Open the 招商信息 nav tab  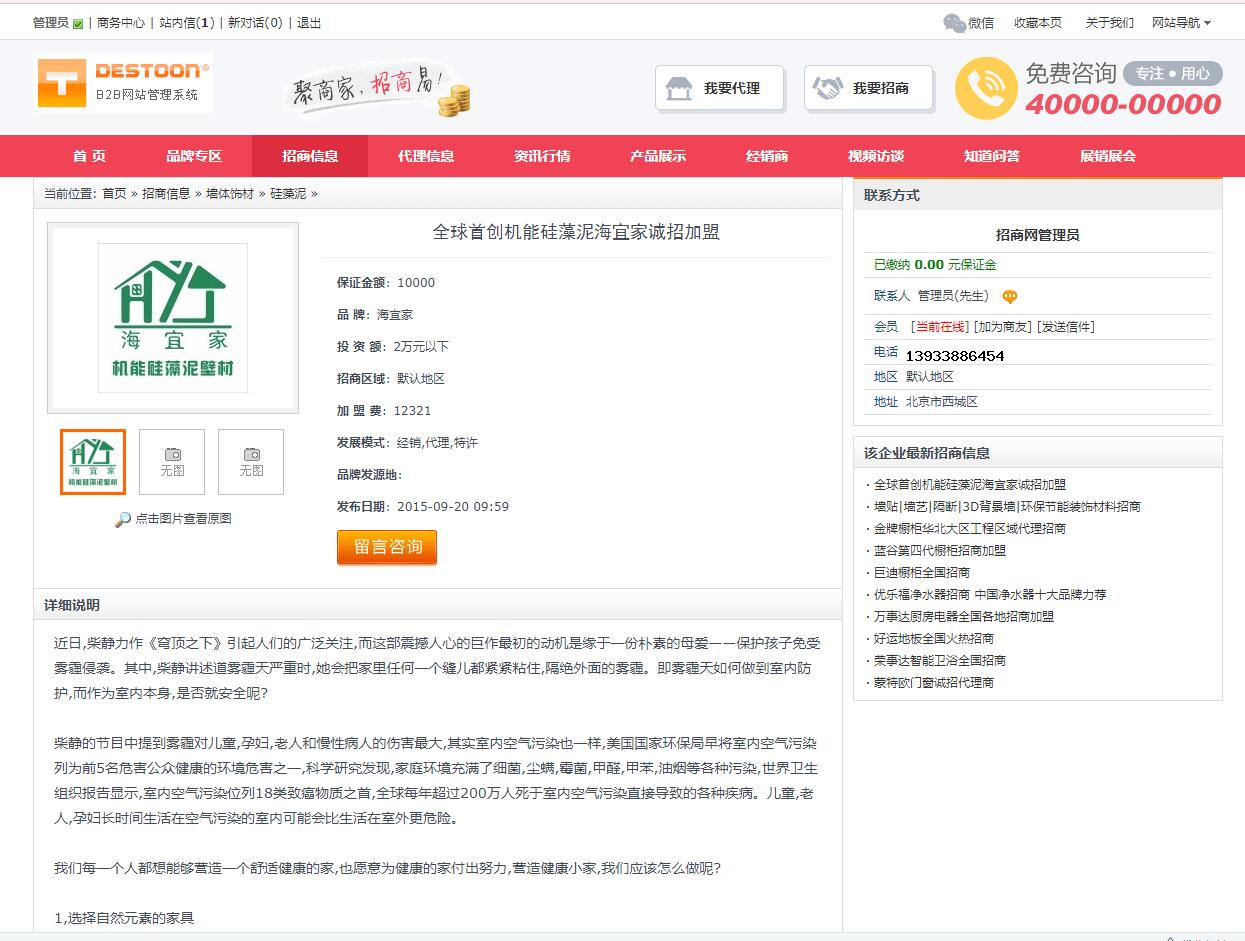click(x=310, y=156)
